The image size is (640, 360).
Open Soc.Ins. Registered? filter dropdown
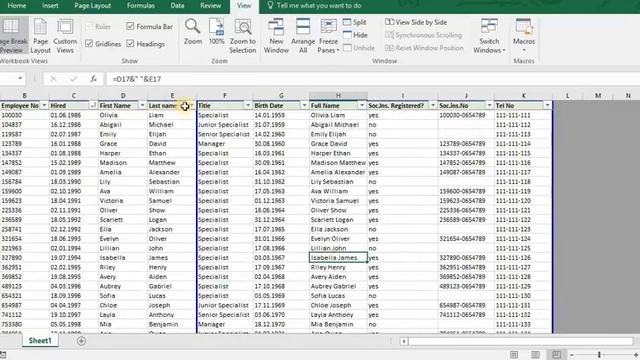(x=433, y=106)
